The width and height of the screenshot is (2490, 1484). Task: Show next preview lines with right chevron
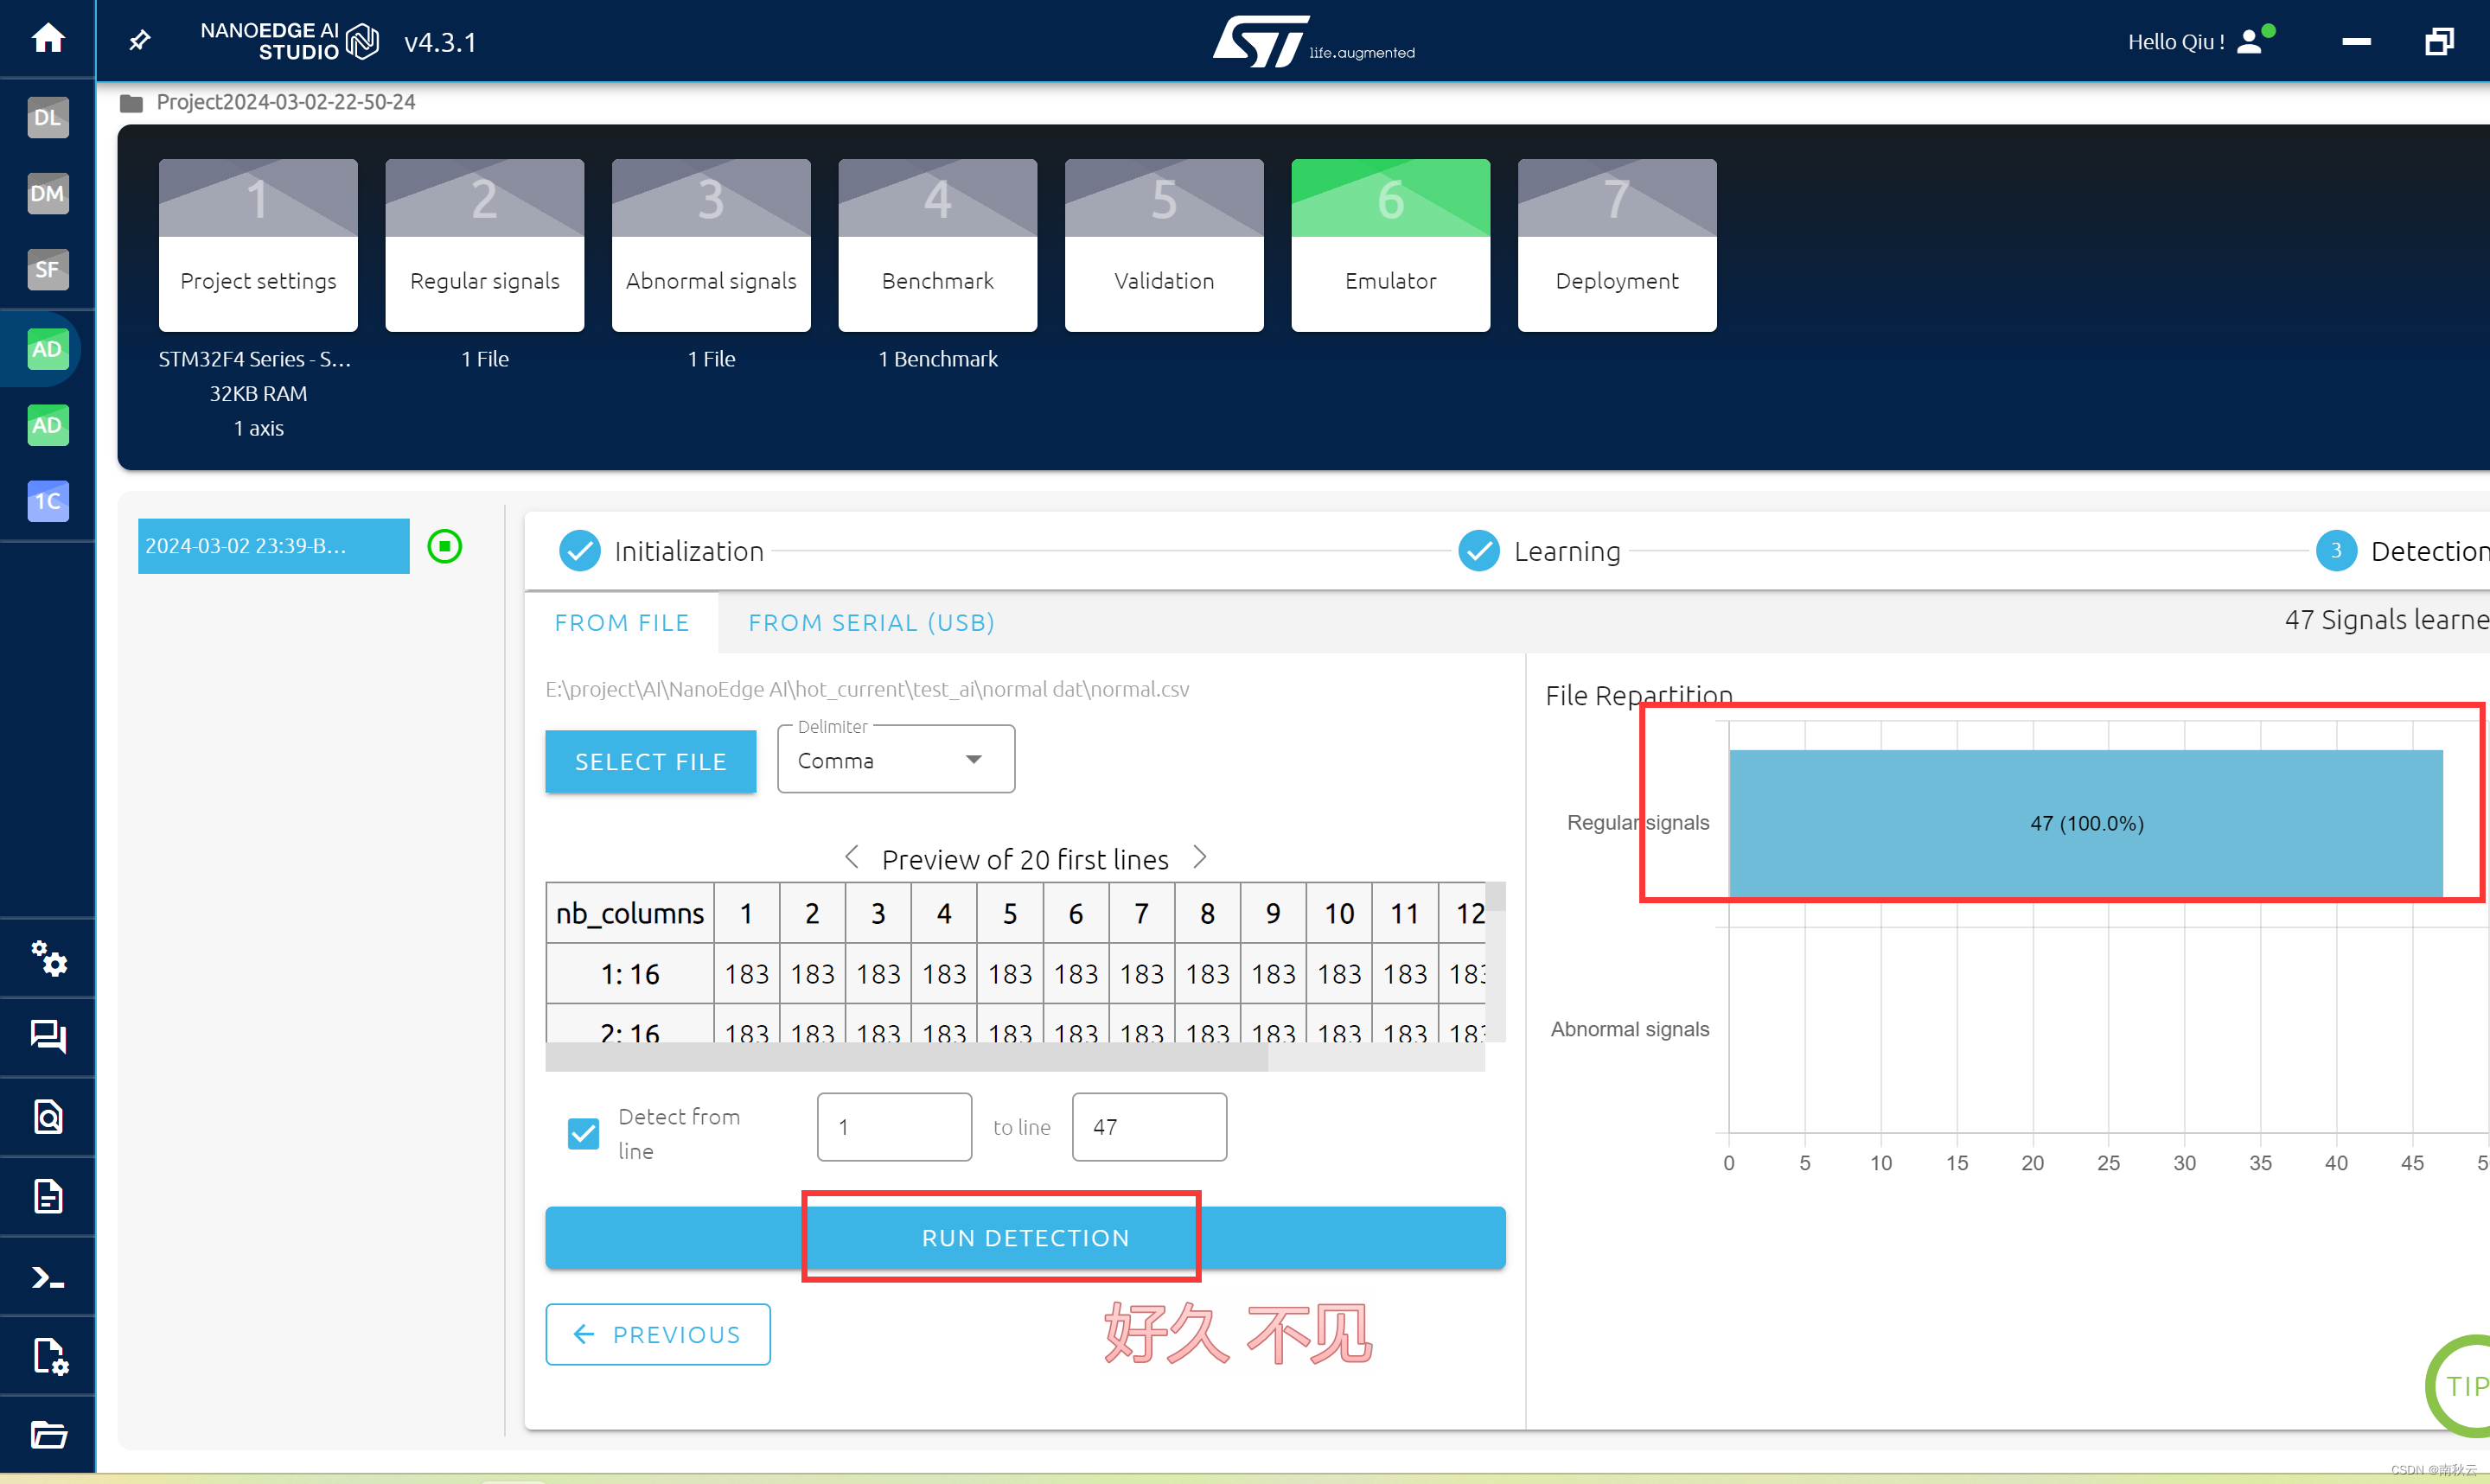pos(1200,857)
